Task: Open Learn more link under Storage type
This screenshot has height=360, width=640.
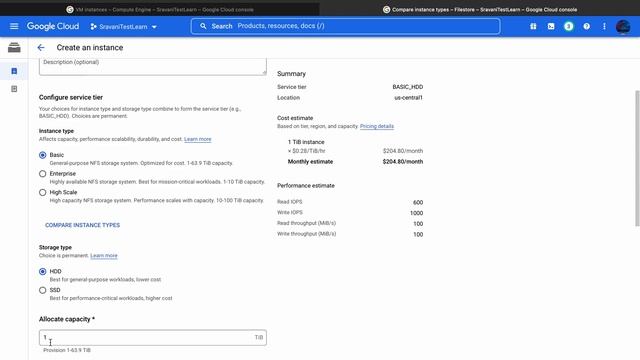Action: click(104, 256)
